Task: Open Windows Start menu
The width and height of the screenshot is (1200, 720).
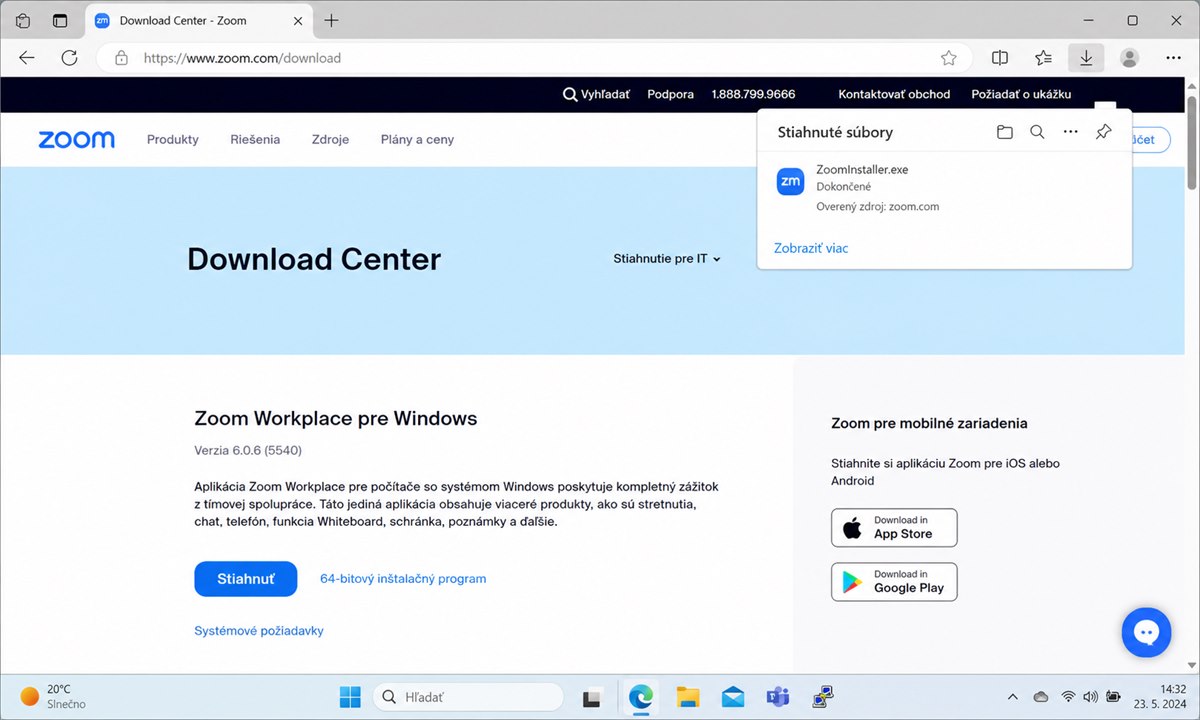Action: [351, 697]
